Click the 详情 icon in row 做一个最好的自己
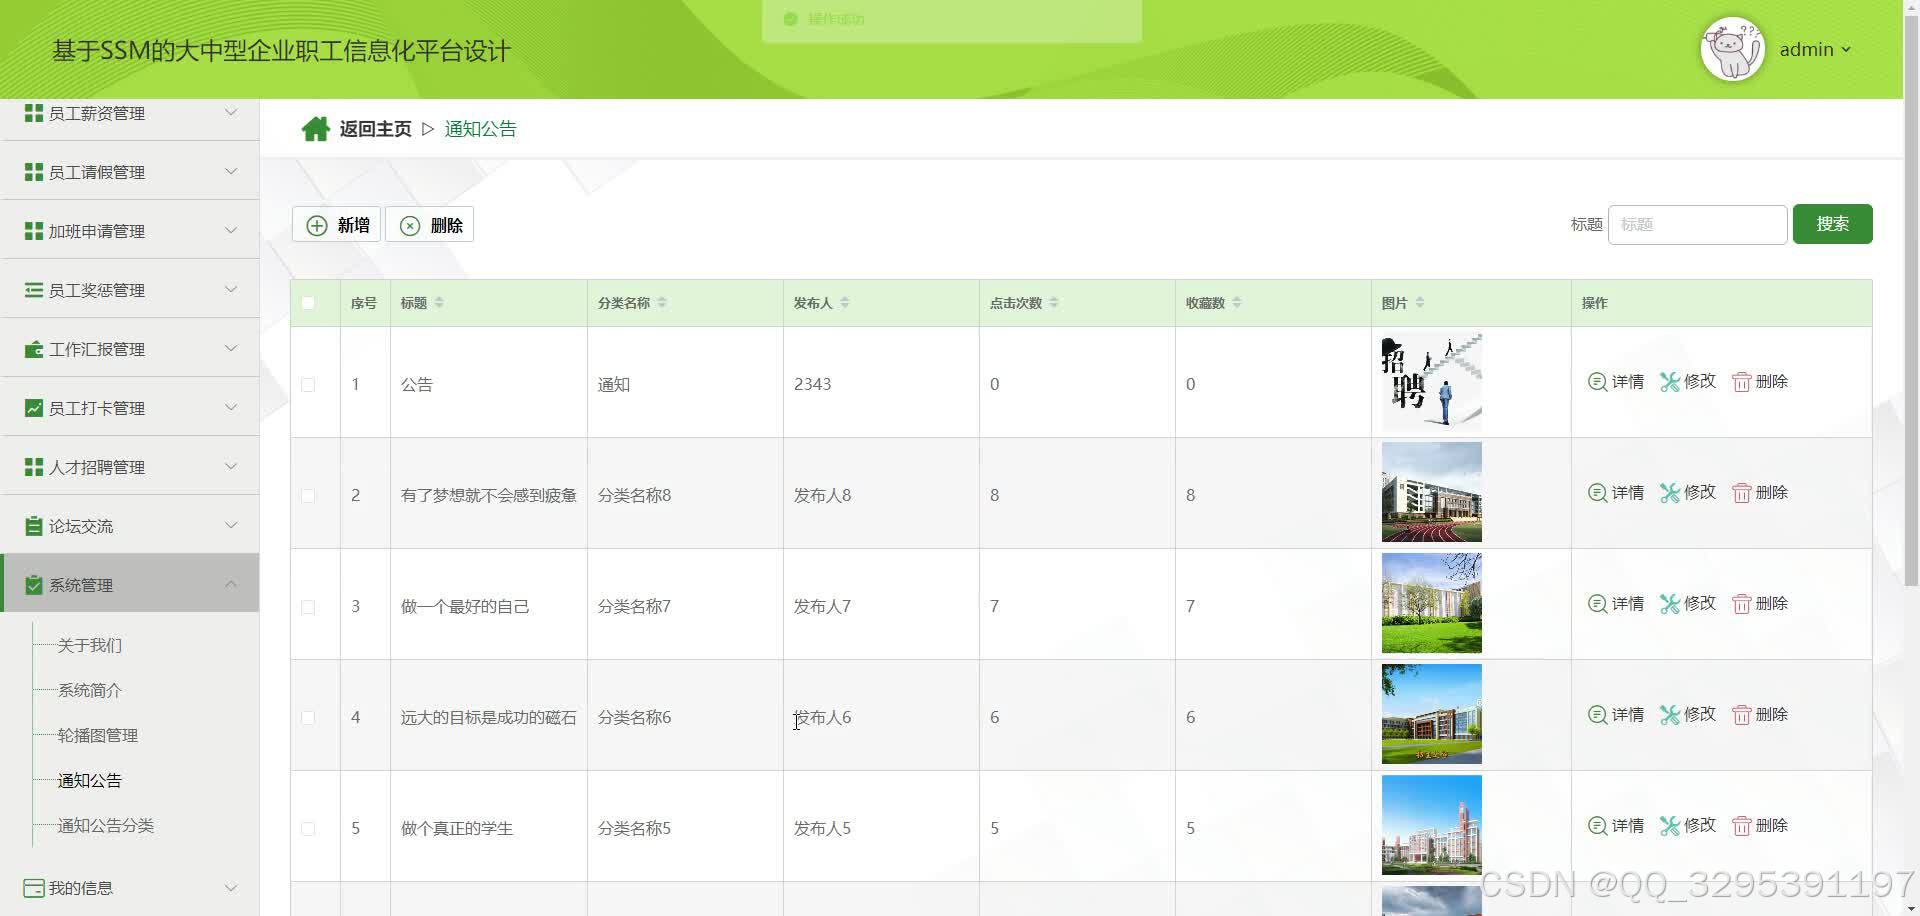This screenshot has width=1920, height=916. coord(1597,604)
